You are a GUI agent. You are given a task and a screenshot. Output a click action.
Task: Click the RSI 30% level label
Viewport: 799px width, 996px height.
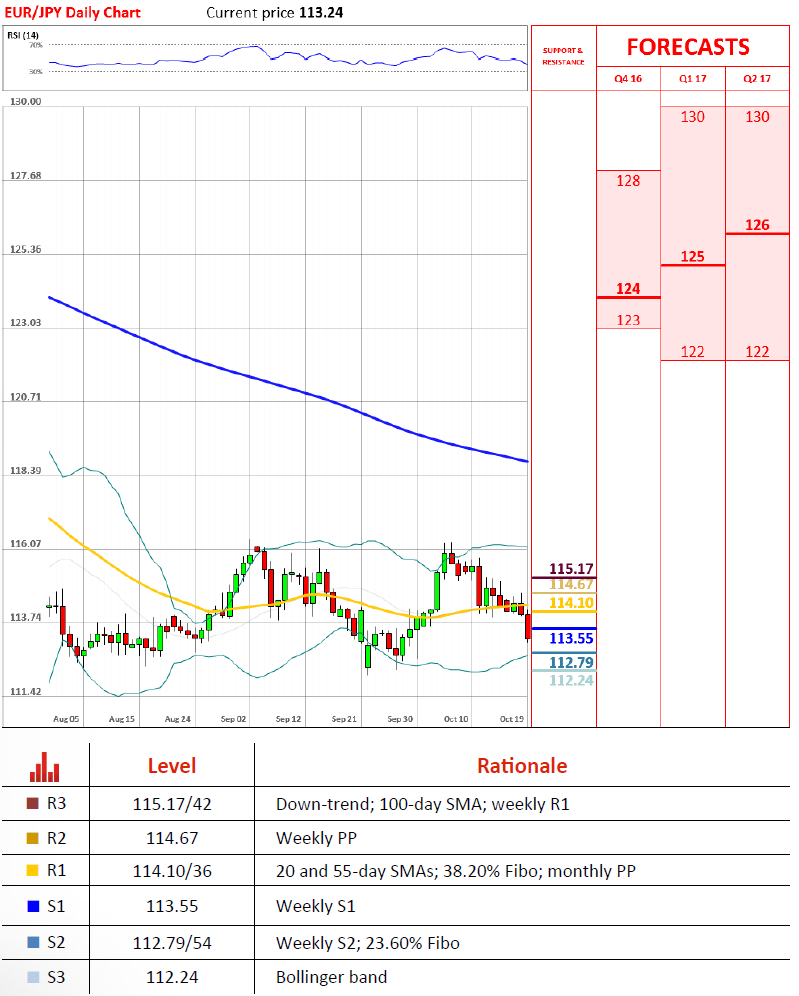click(x=36, y=72)
